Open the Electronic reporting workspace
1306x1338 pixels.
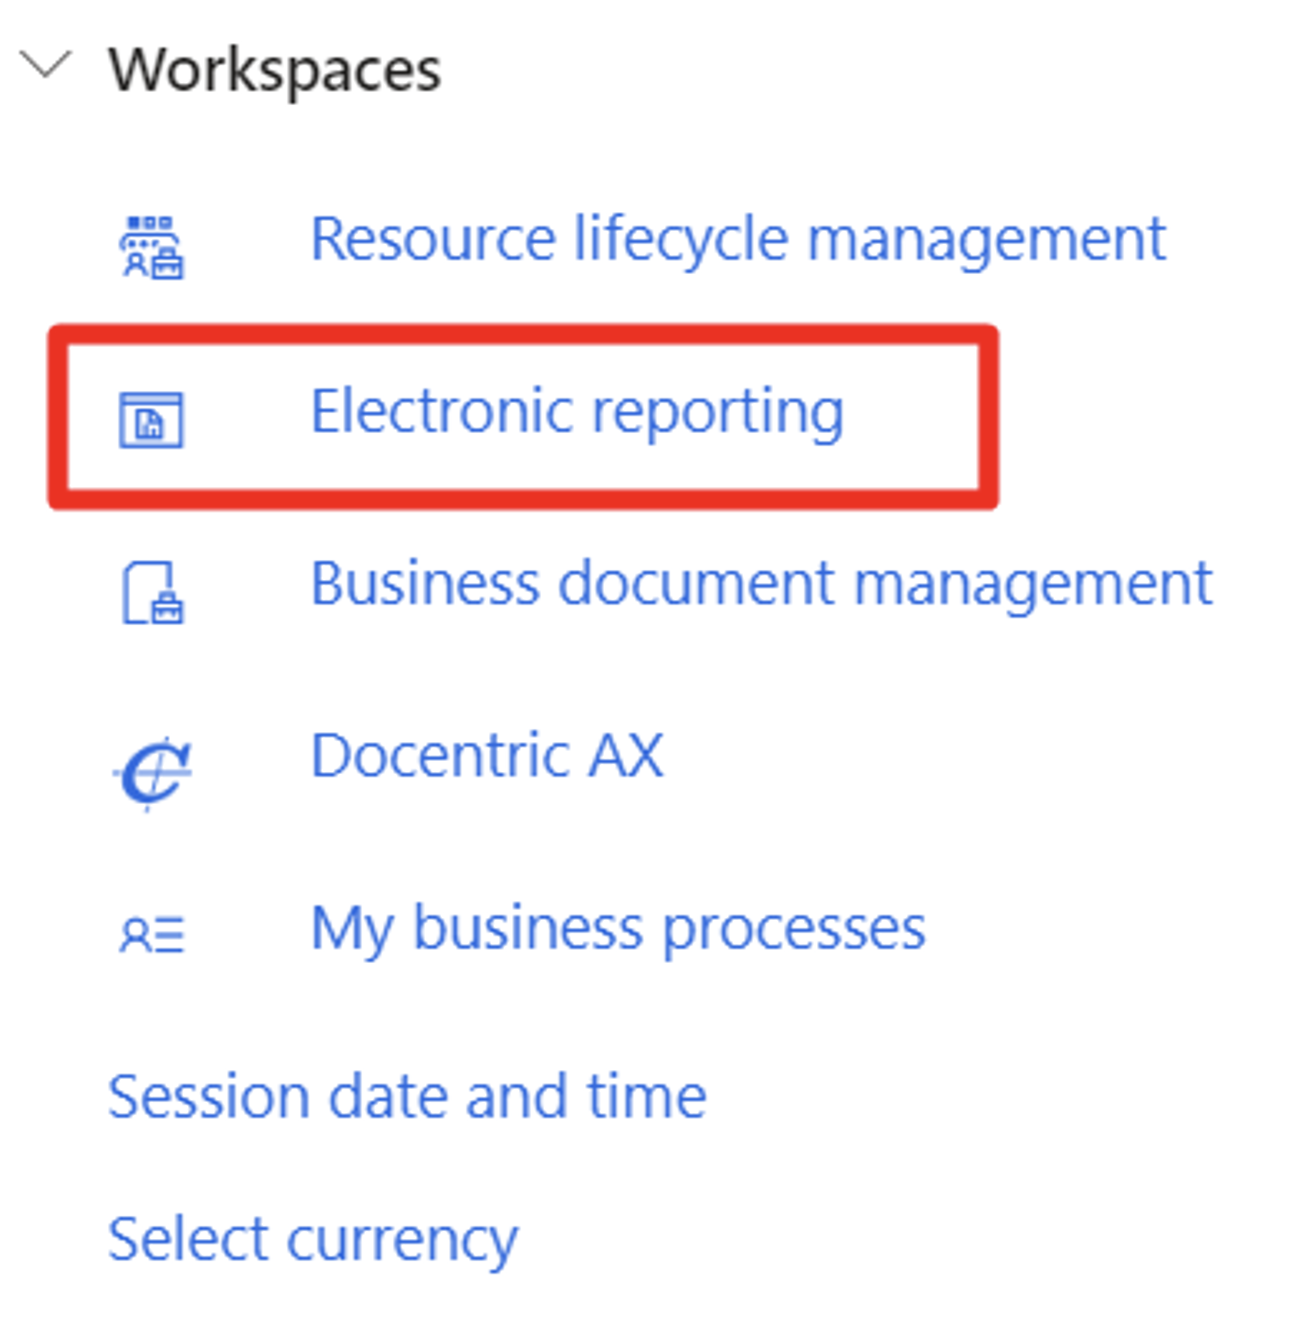pos(577,412)
